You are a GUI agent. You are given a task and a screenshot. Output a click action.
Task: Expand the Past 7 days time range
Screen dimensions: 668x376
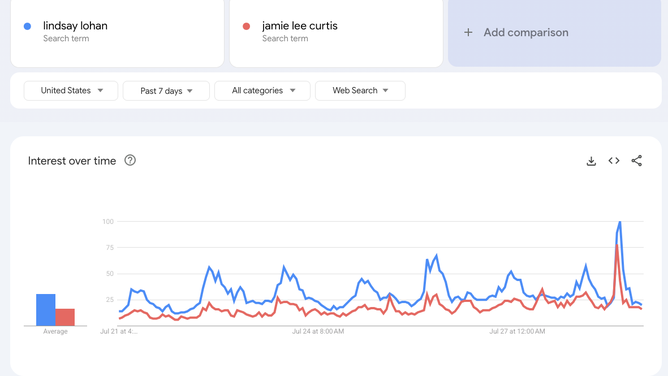coord(166,91)
